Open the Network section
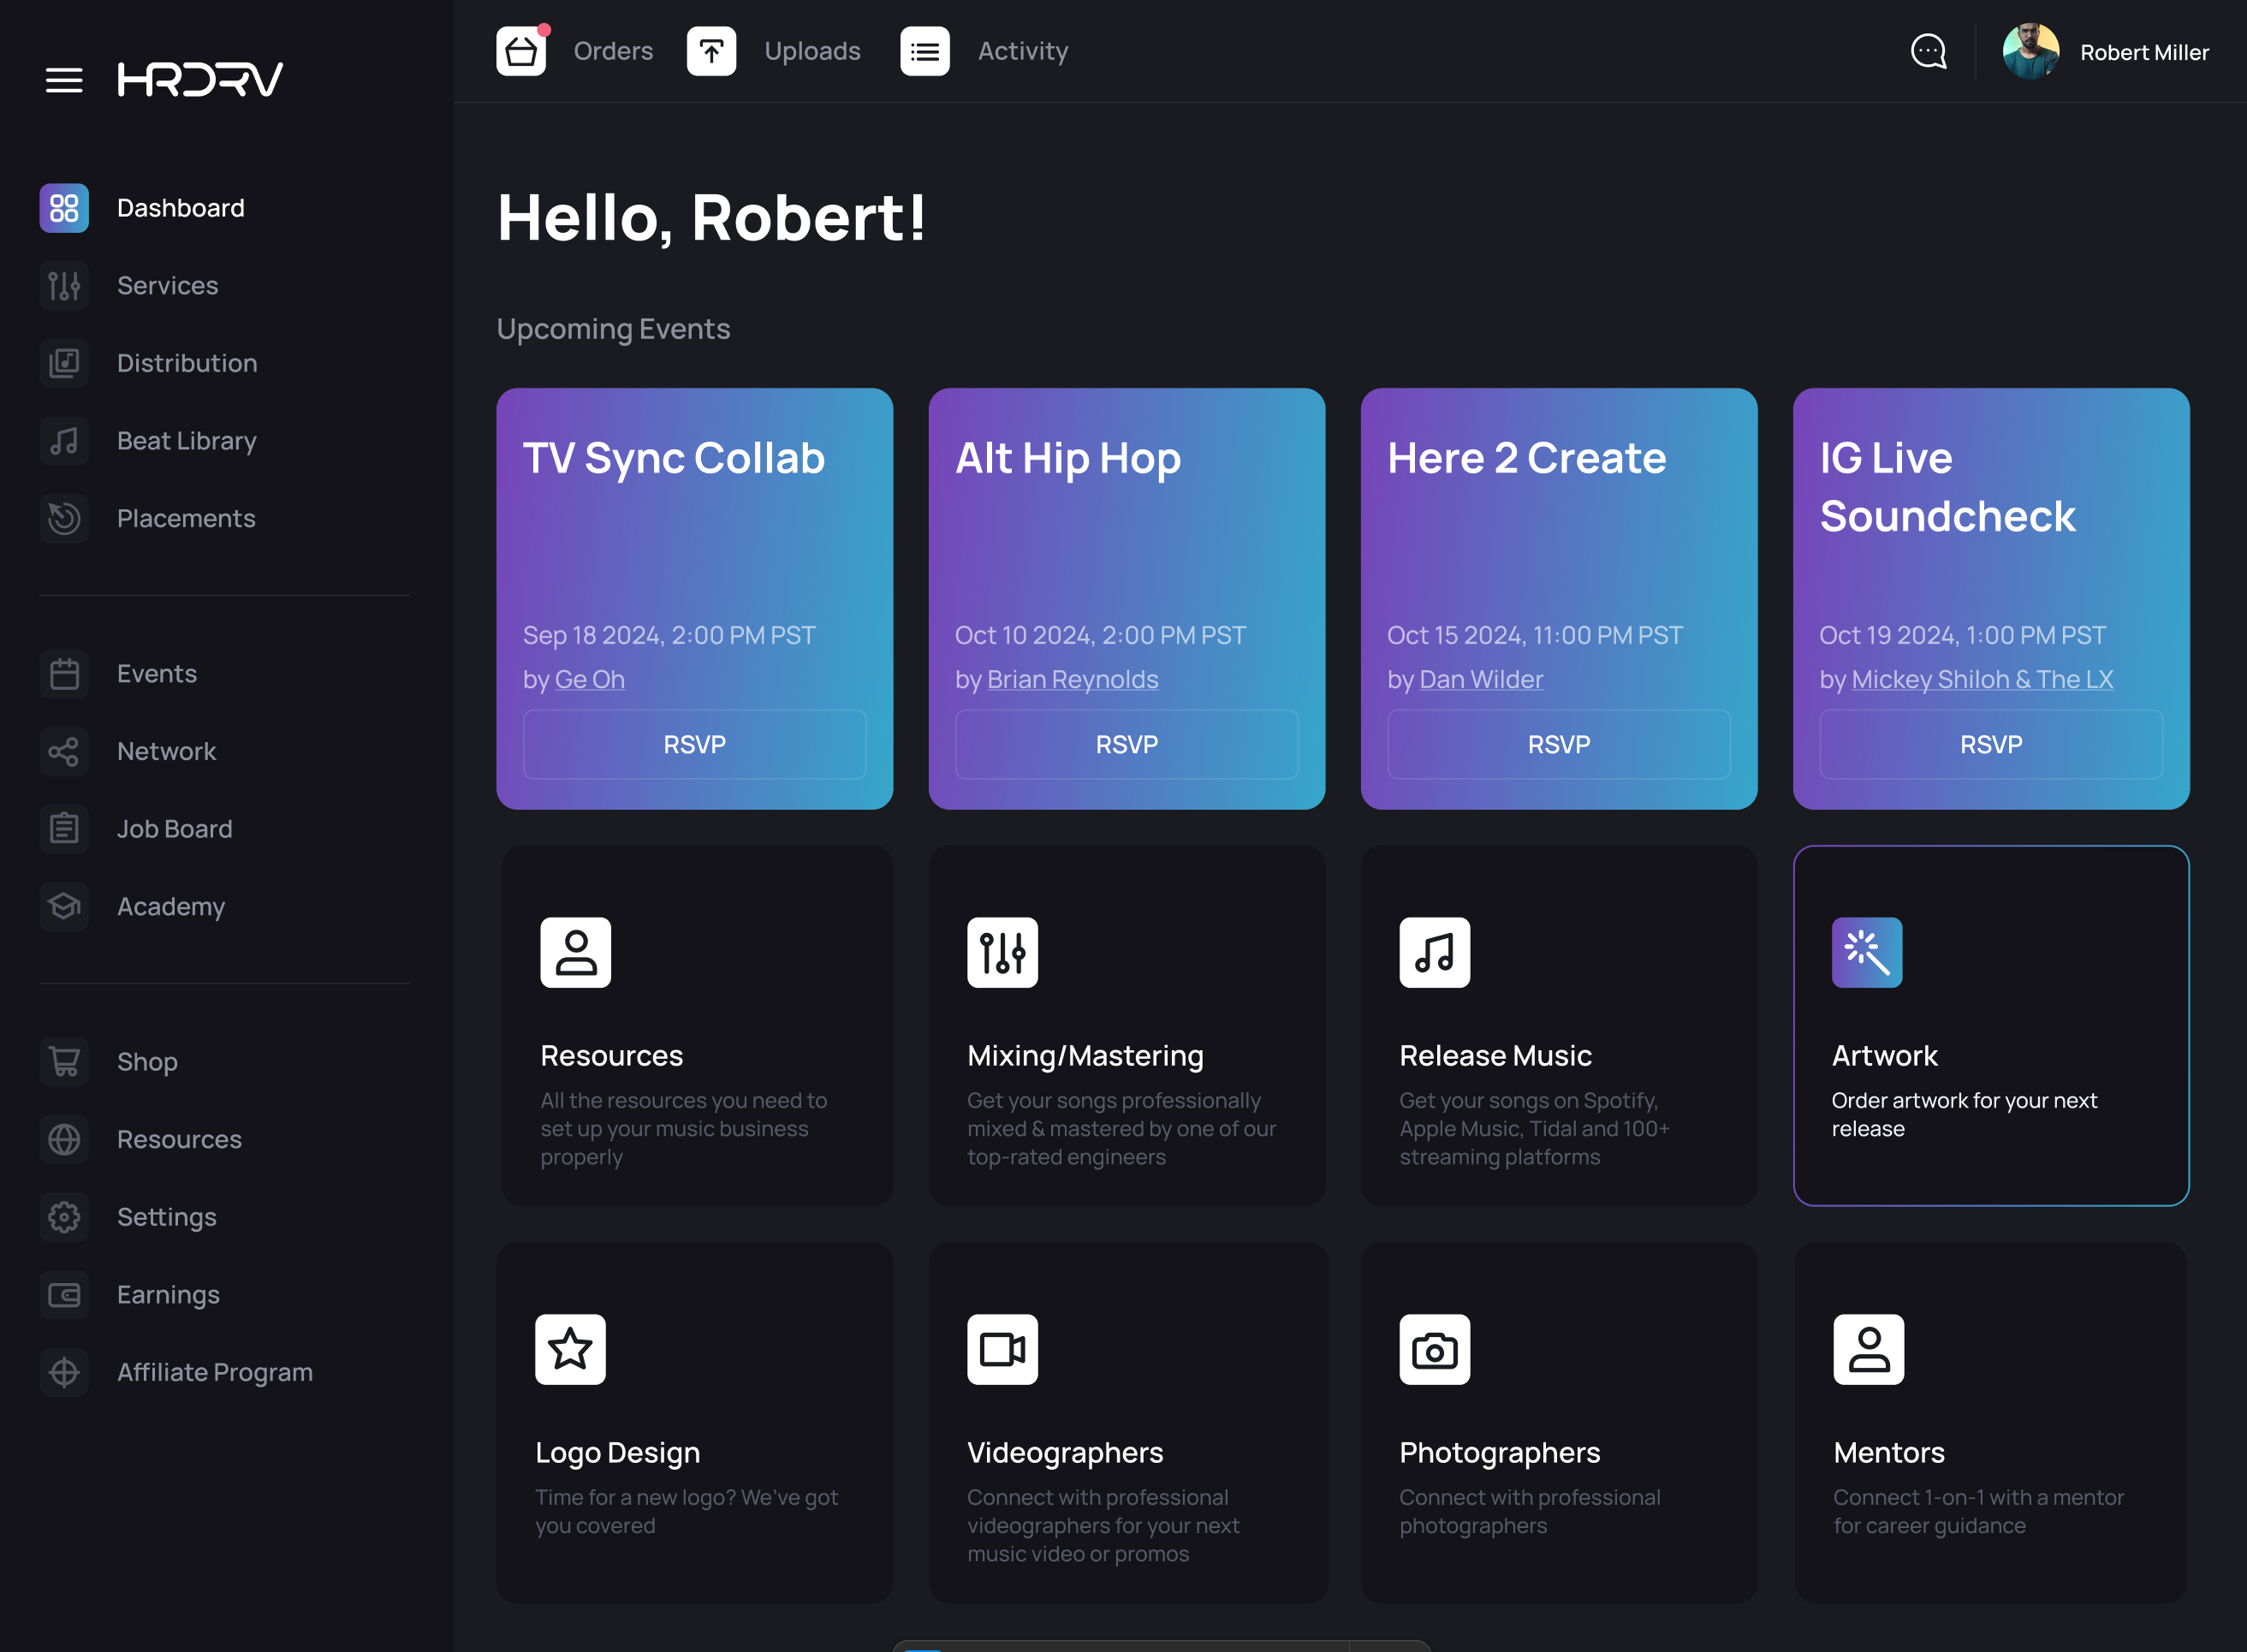The image size is (2247, 1652). point(166,750)
